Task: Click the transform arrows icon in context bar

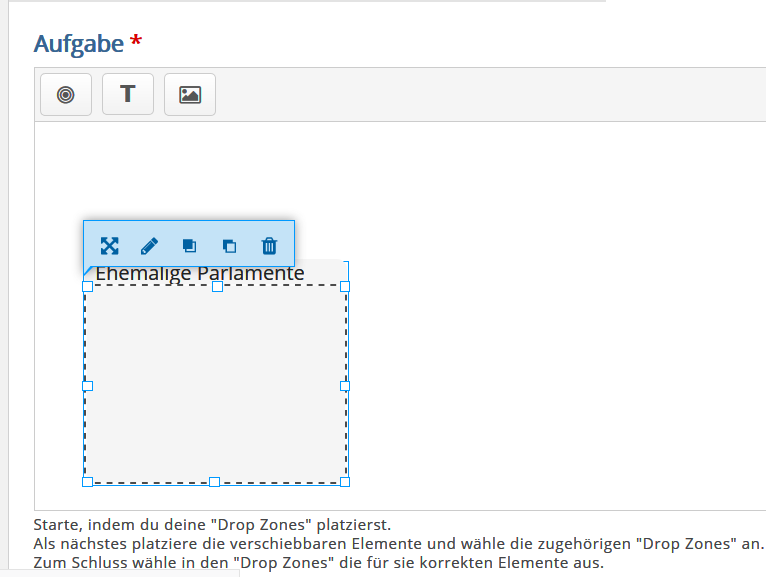Action: pos(110,246)
